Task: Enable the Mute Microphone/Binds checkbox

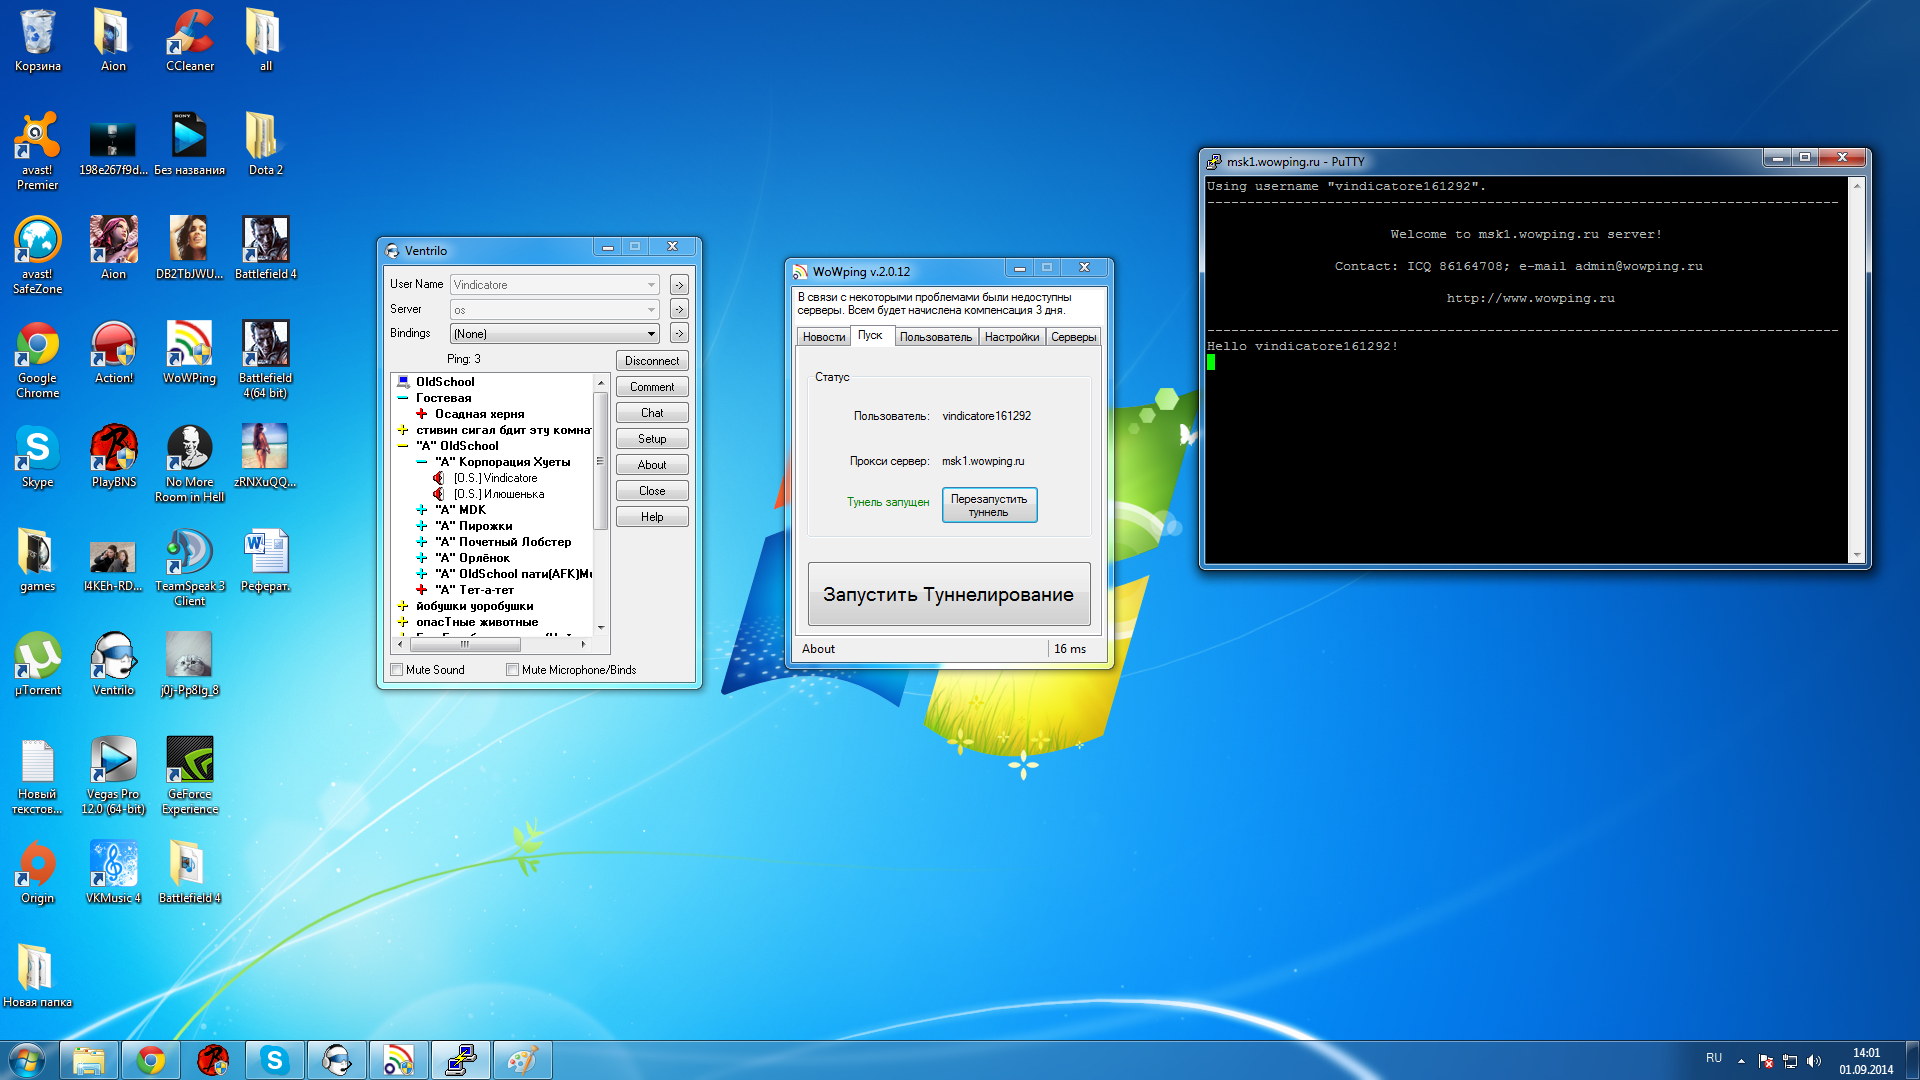Action: 513,670
